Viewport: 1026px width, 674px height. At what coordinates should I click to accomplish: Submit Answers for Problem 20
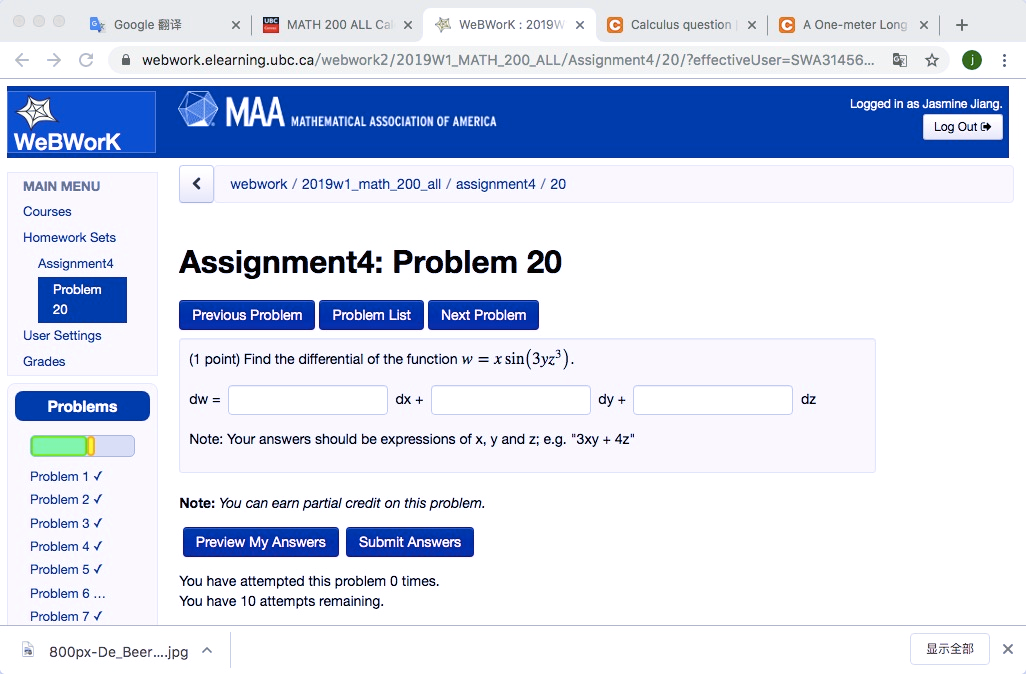pyautogui.click(x=410, y=541)
